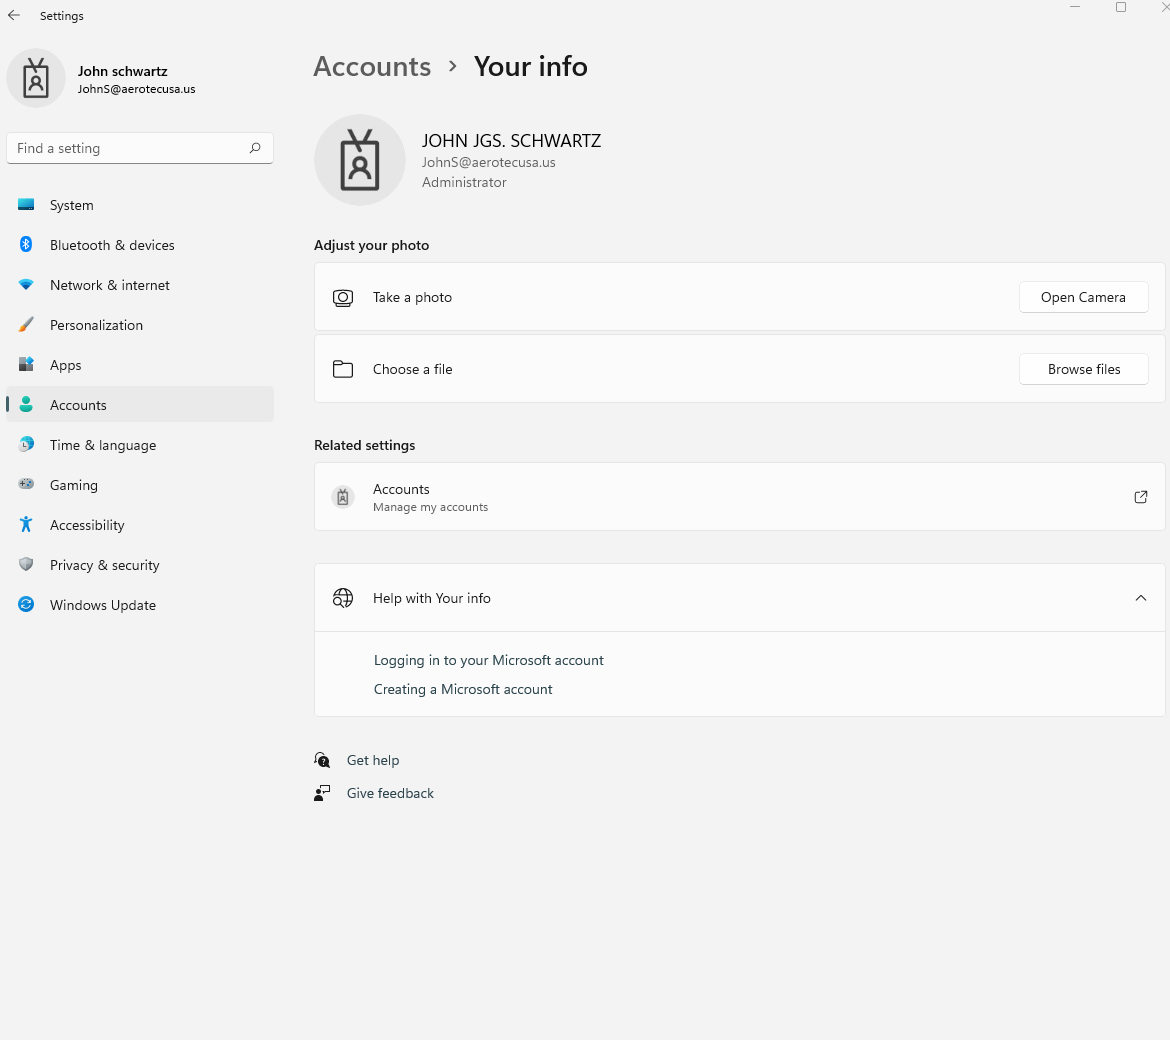
Task: Click the Accessibility figure icon
Action: tap(26, 524)
